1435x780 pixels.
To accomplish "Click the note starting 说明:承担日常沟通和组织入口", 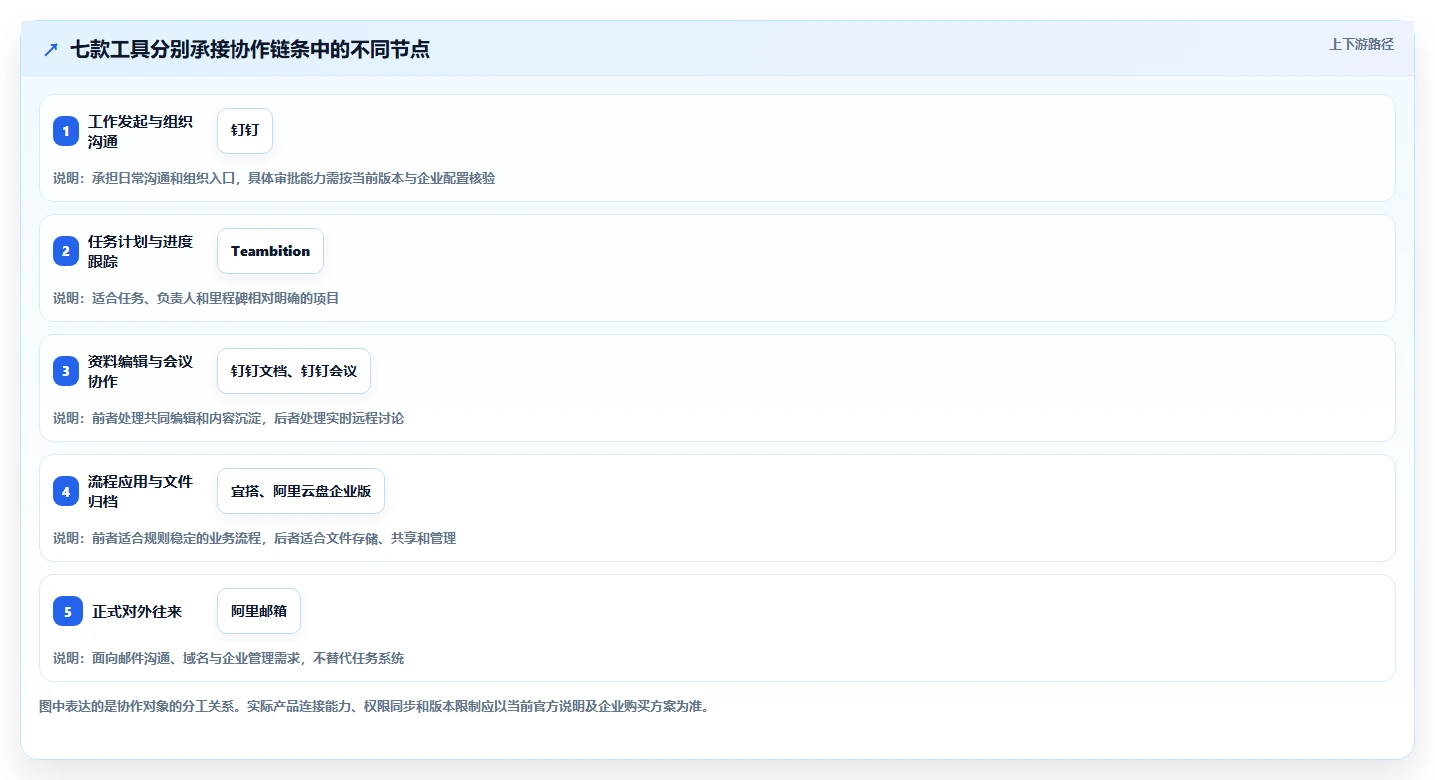I will tap(274, 178).
